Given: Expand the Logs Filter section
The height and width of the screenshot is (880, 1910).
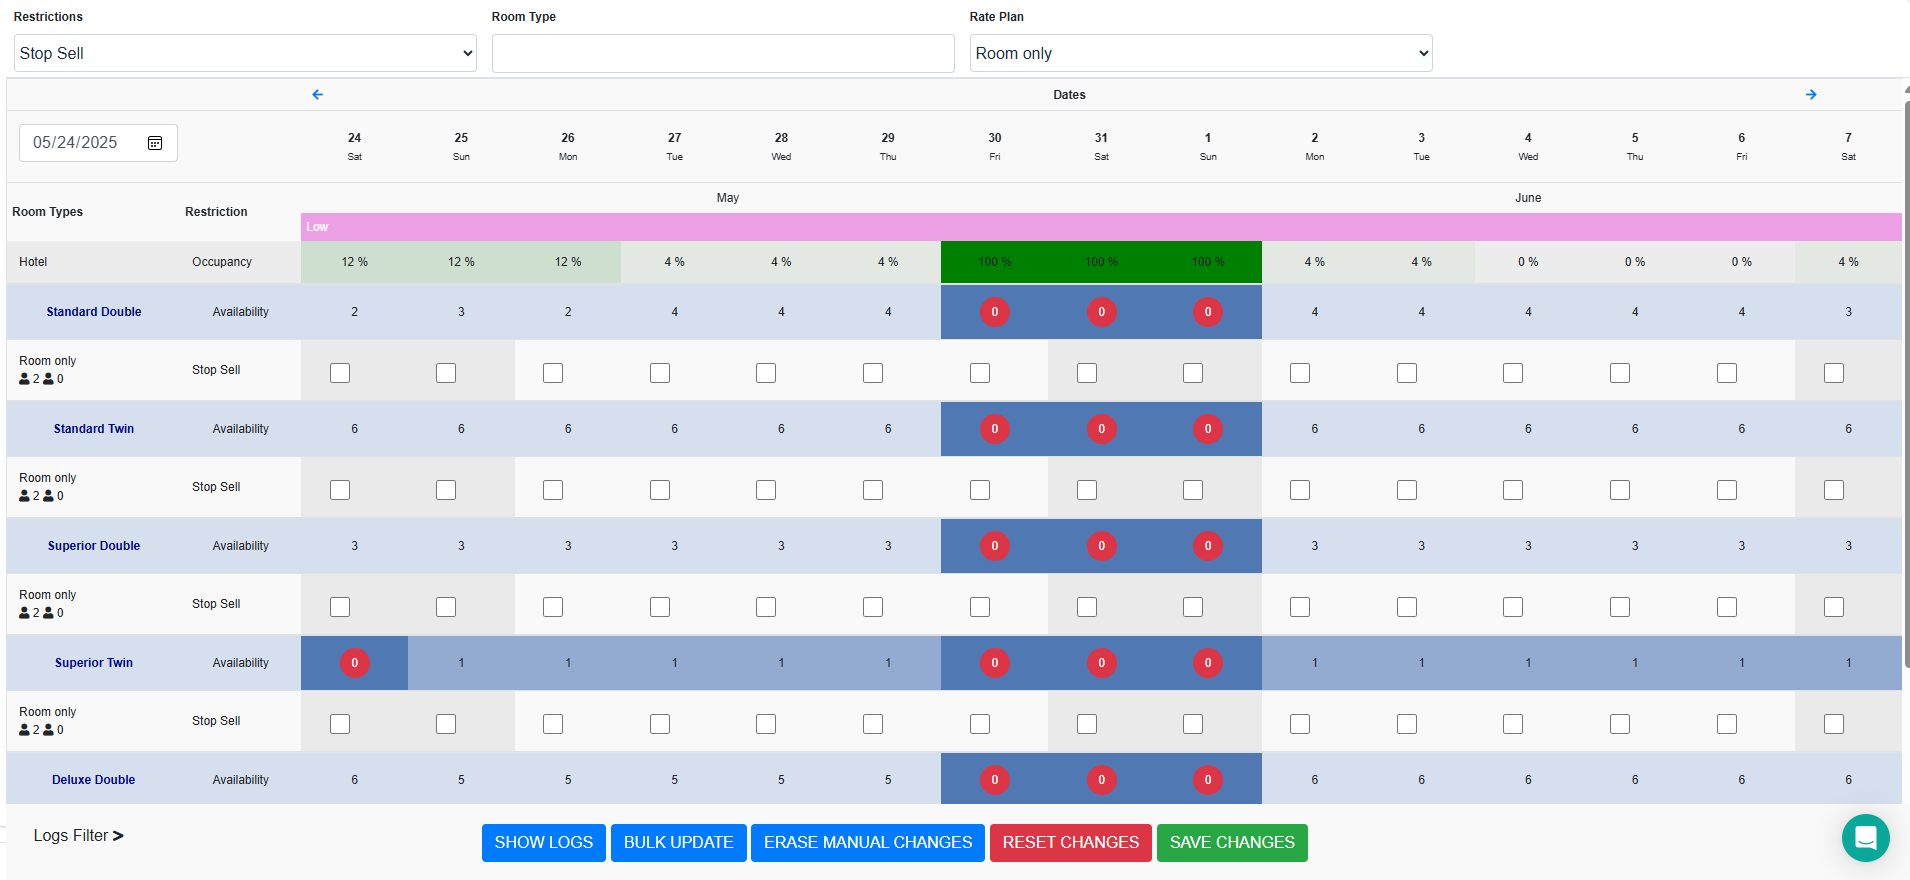Looking at the screenshot, I should [78, 836].
